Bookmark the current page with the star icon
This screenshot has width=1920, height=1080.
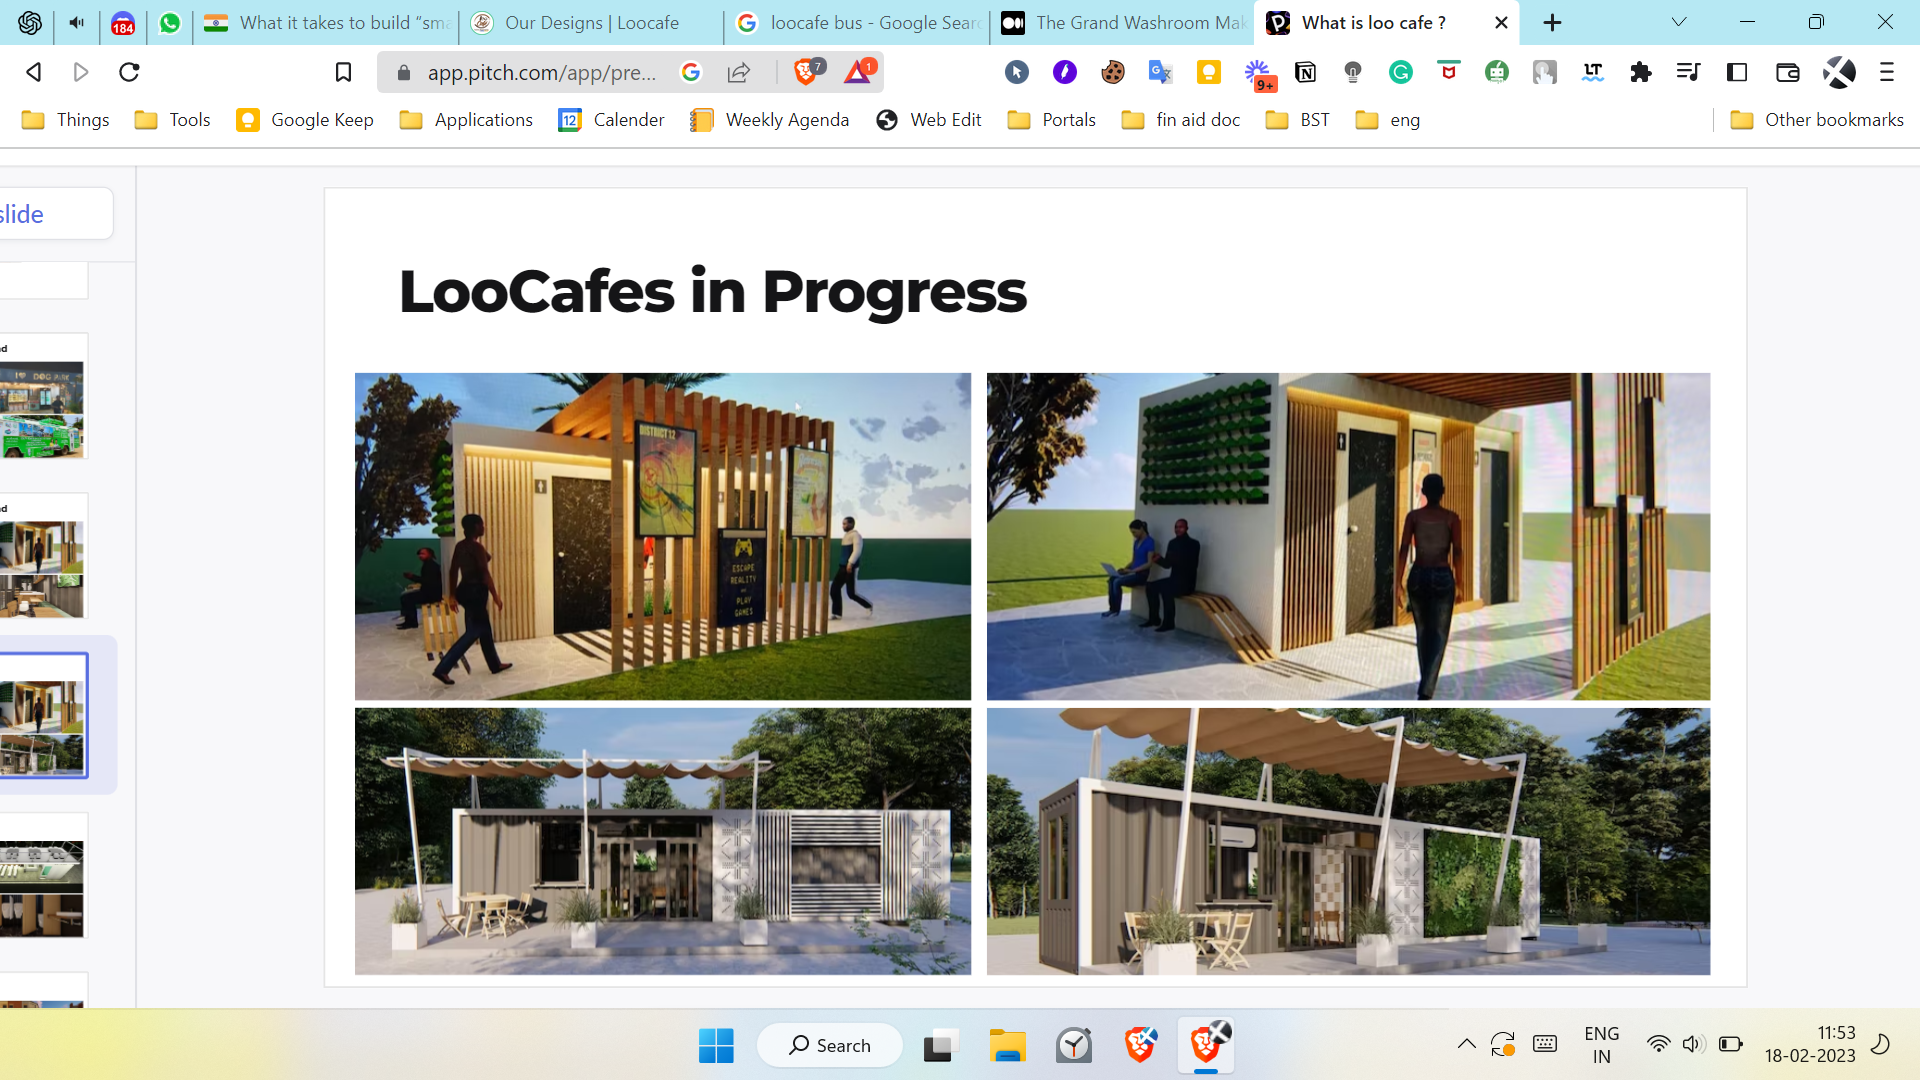(x=343, y=72)
